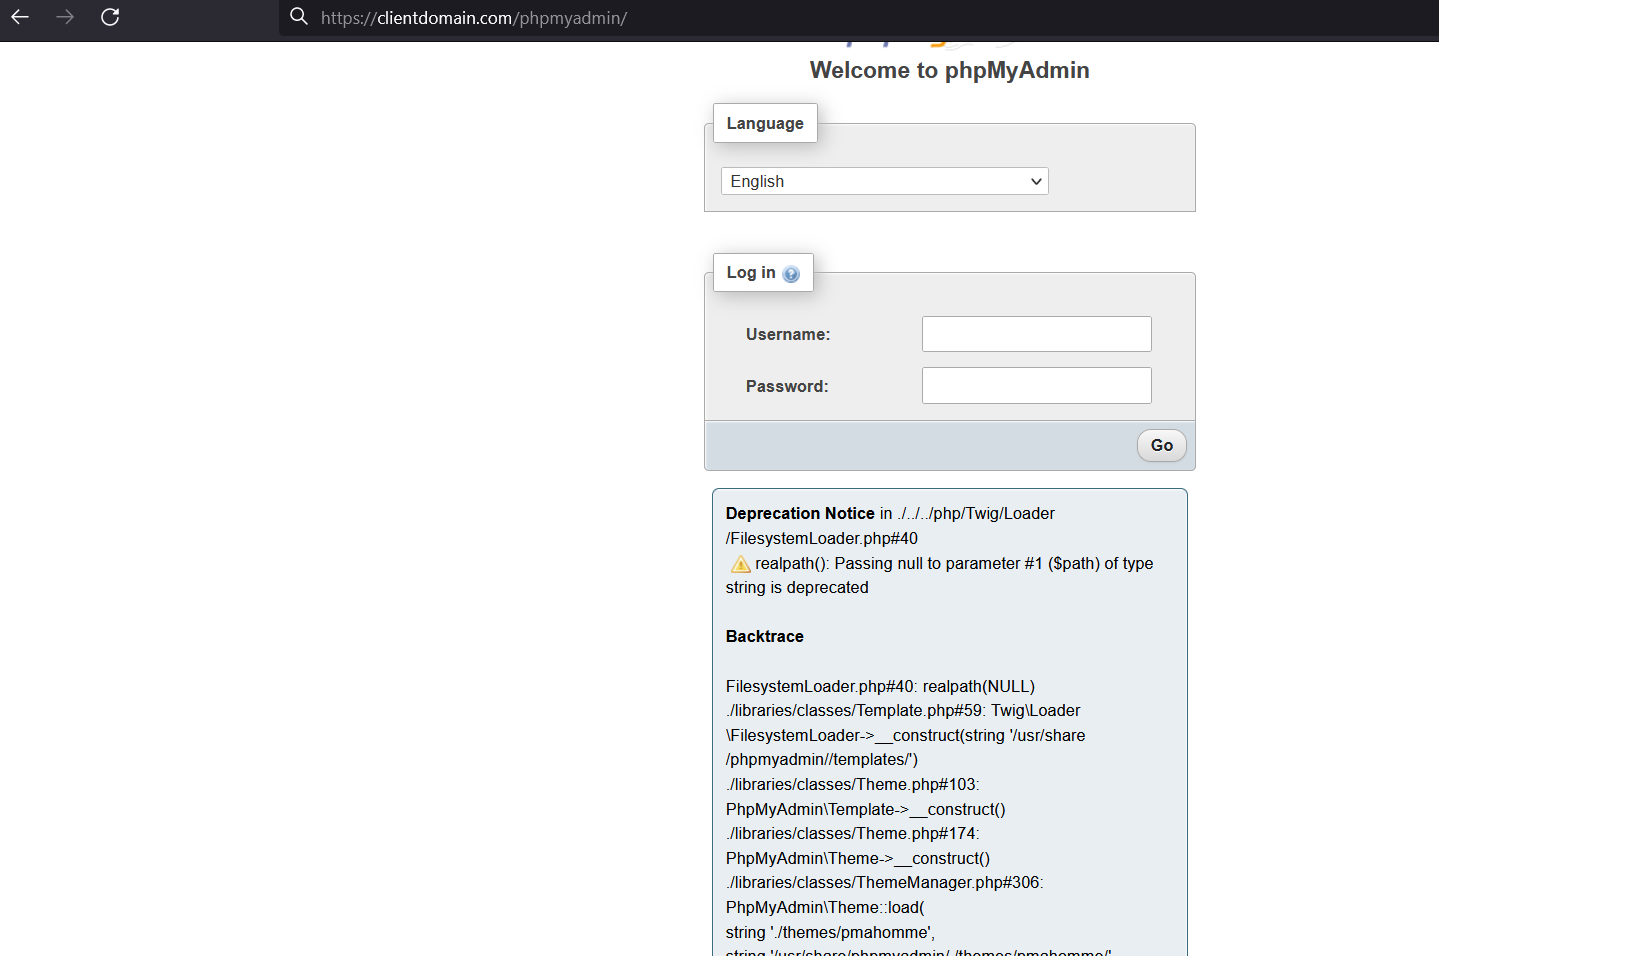Click the 'string is deprecated' message text

(797, 587)
